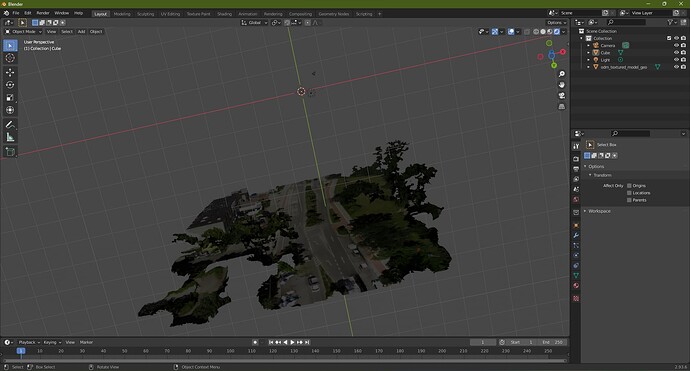Viewport: 690px width, 371px height.
Task: Select the Cursor tool in the left toolbar
Action: pyautogui.click(x=10, y=58)
